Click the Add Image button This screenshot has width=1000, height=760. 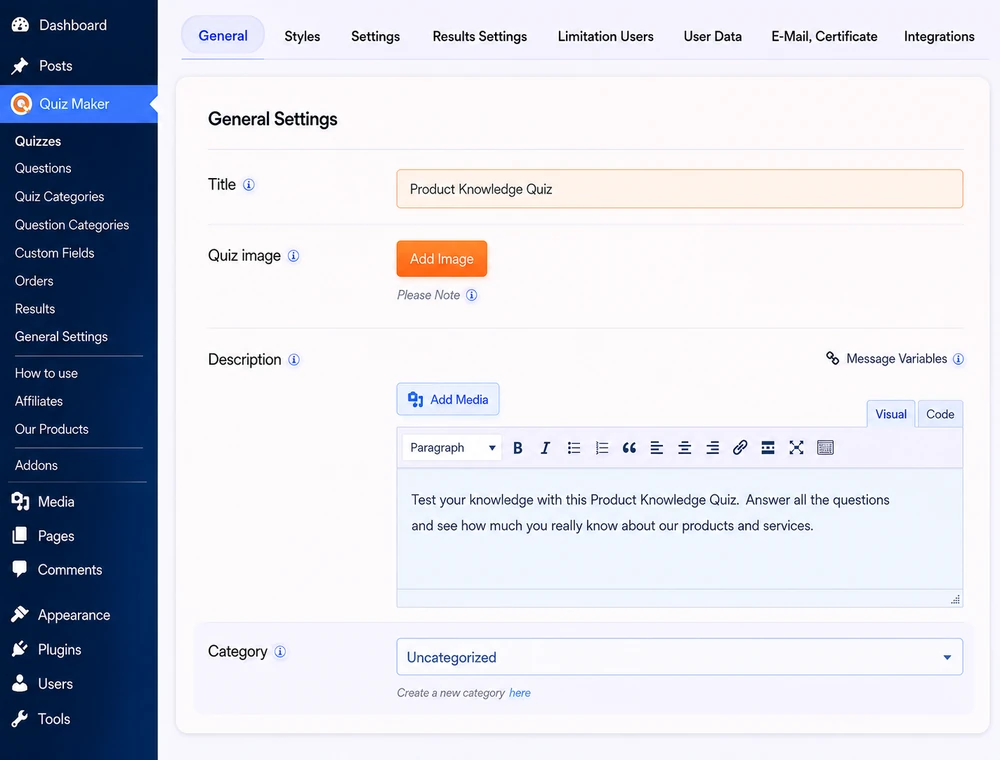tap(441, 259)
